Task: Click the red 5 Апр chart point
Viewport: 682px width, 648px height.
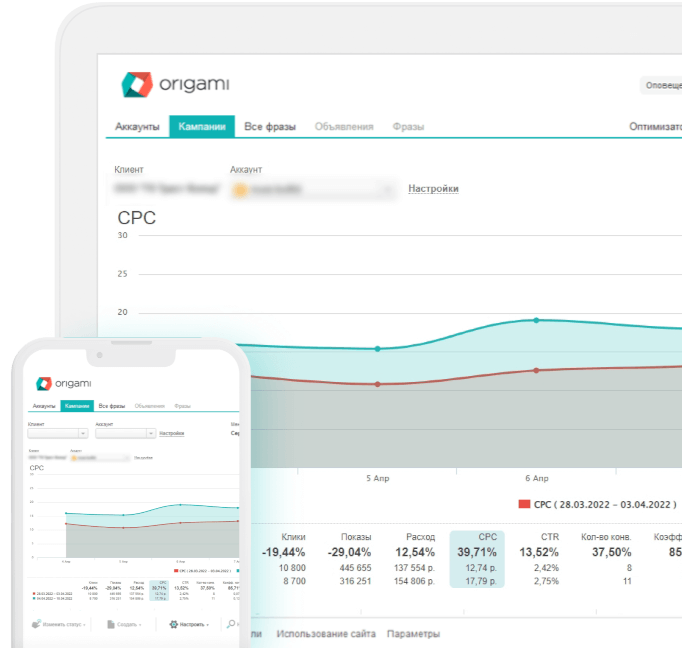Action: pos(378,384)
